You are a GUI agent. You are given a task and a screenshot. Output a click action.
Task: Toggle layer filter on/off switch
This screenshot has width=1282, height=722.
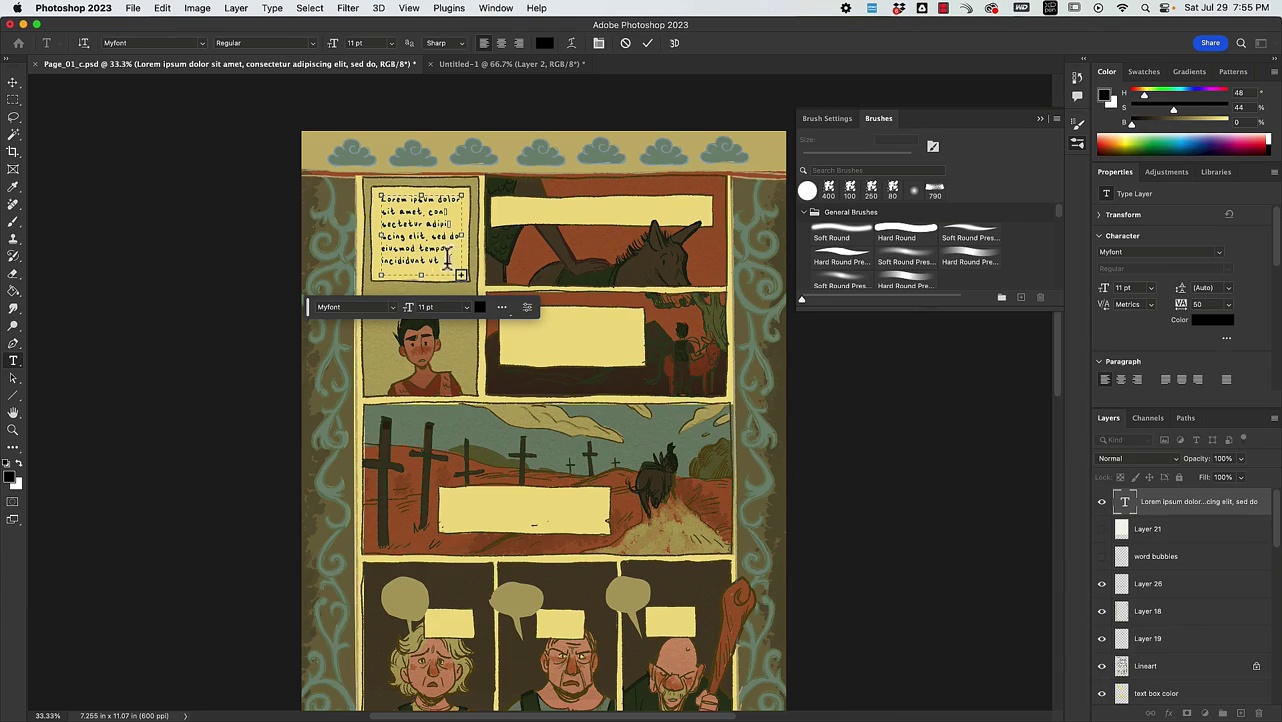pos(1243,438)
